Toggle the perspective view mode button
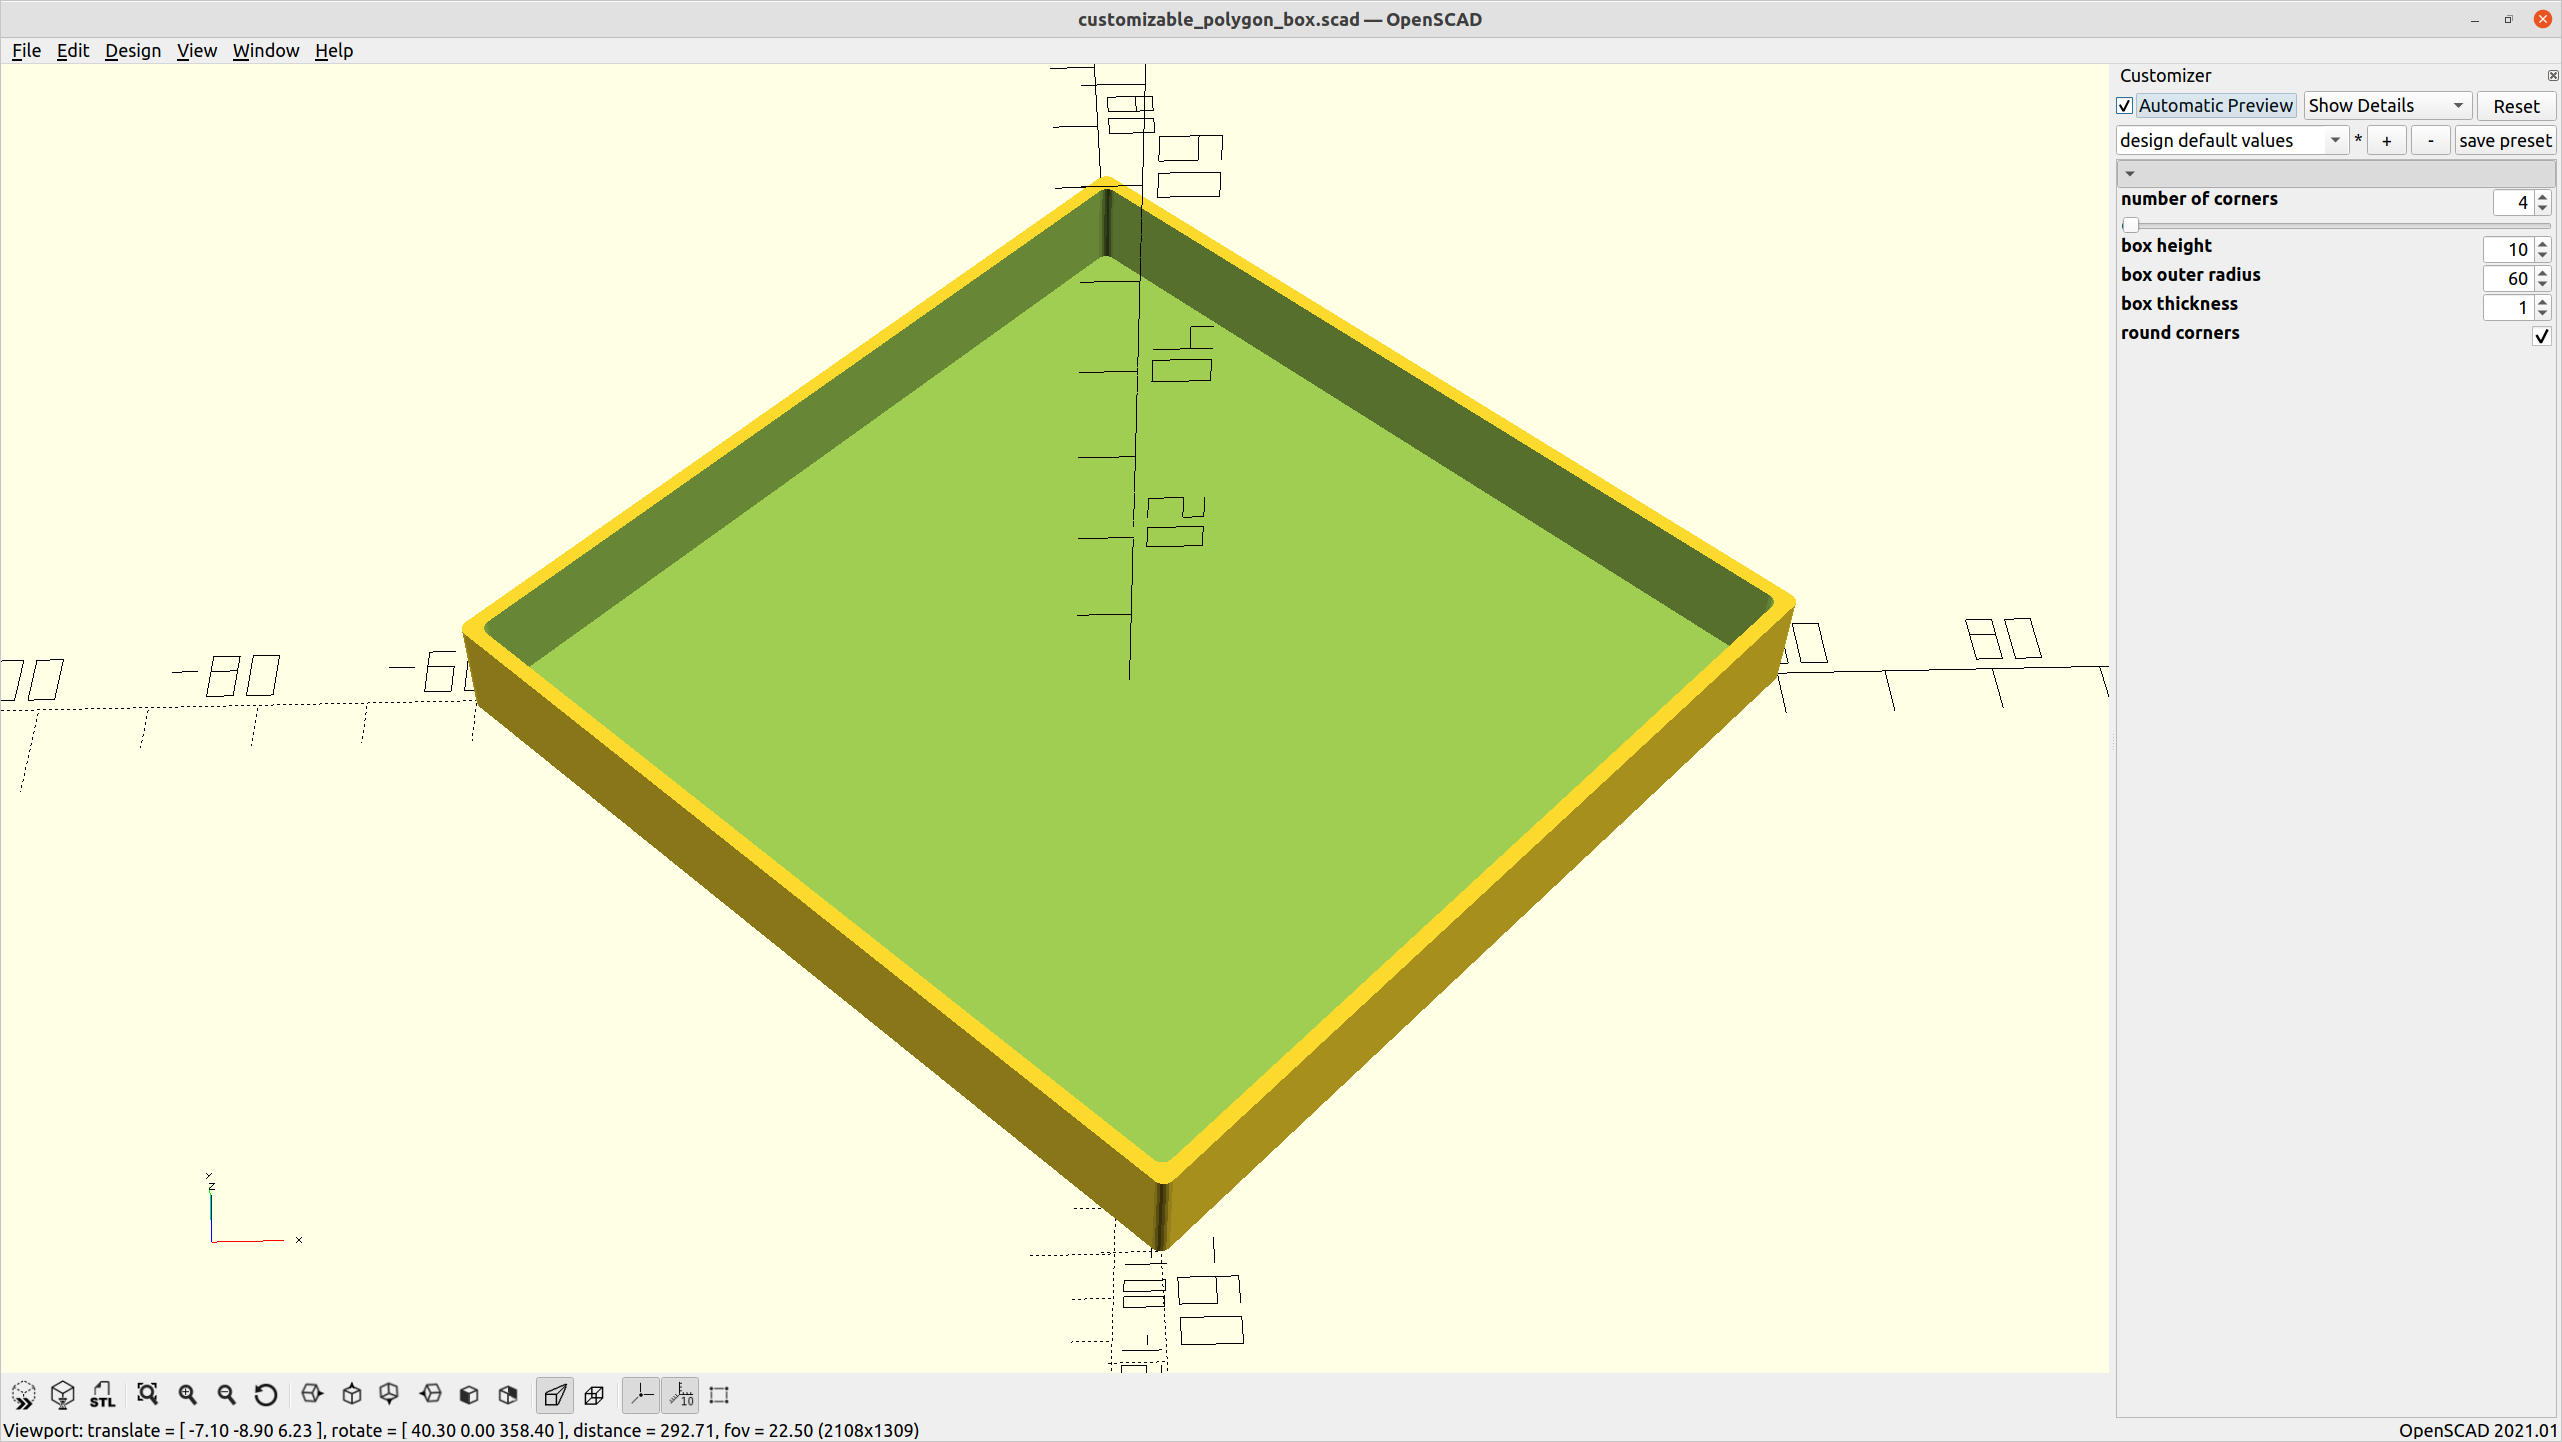The height and width of the screenshot is (1442, 2562). click(555, 1394)
